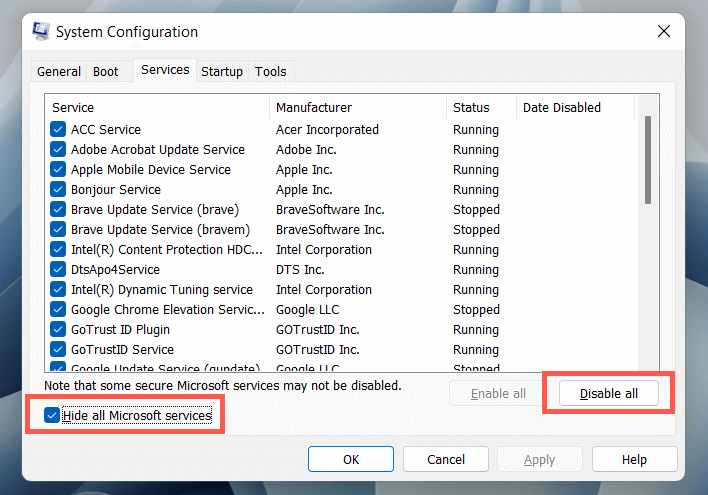Open the Tools tab
The height and width of the screenshot is (495, 708).
click(270, 72)
